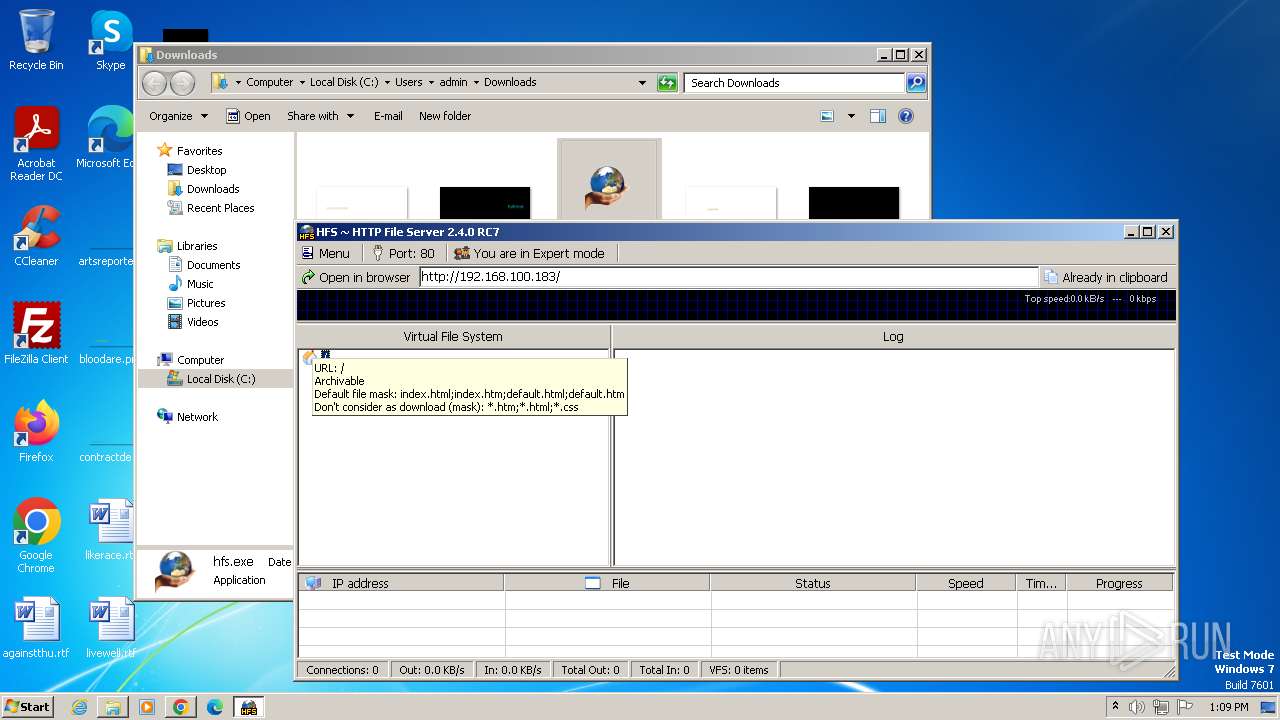Viewport: 1280px width, 720px height.
Task: Click HFS taskbar button
Action: 248,707
